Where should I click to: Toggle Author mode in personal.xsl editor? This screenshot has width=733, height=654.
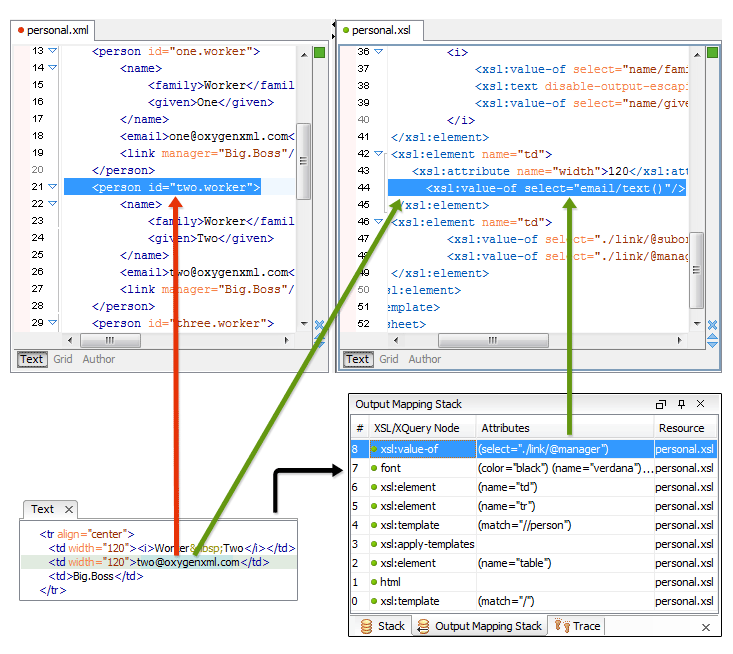[425, 359]
